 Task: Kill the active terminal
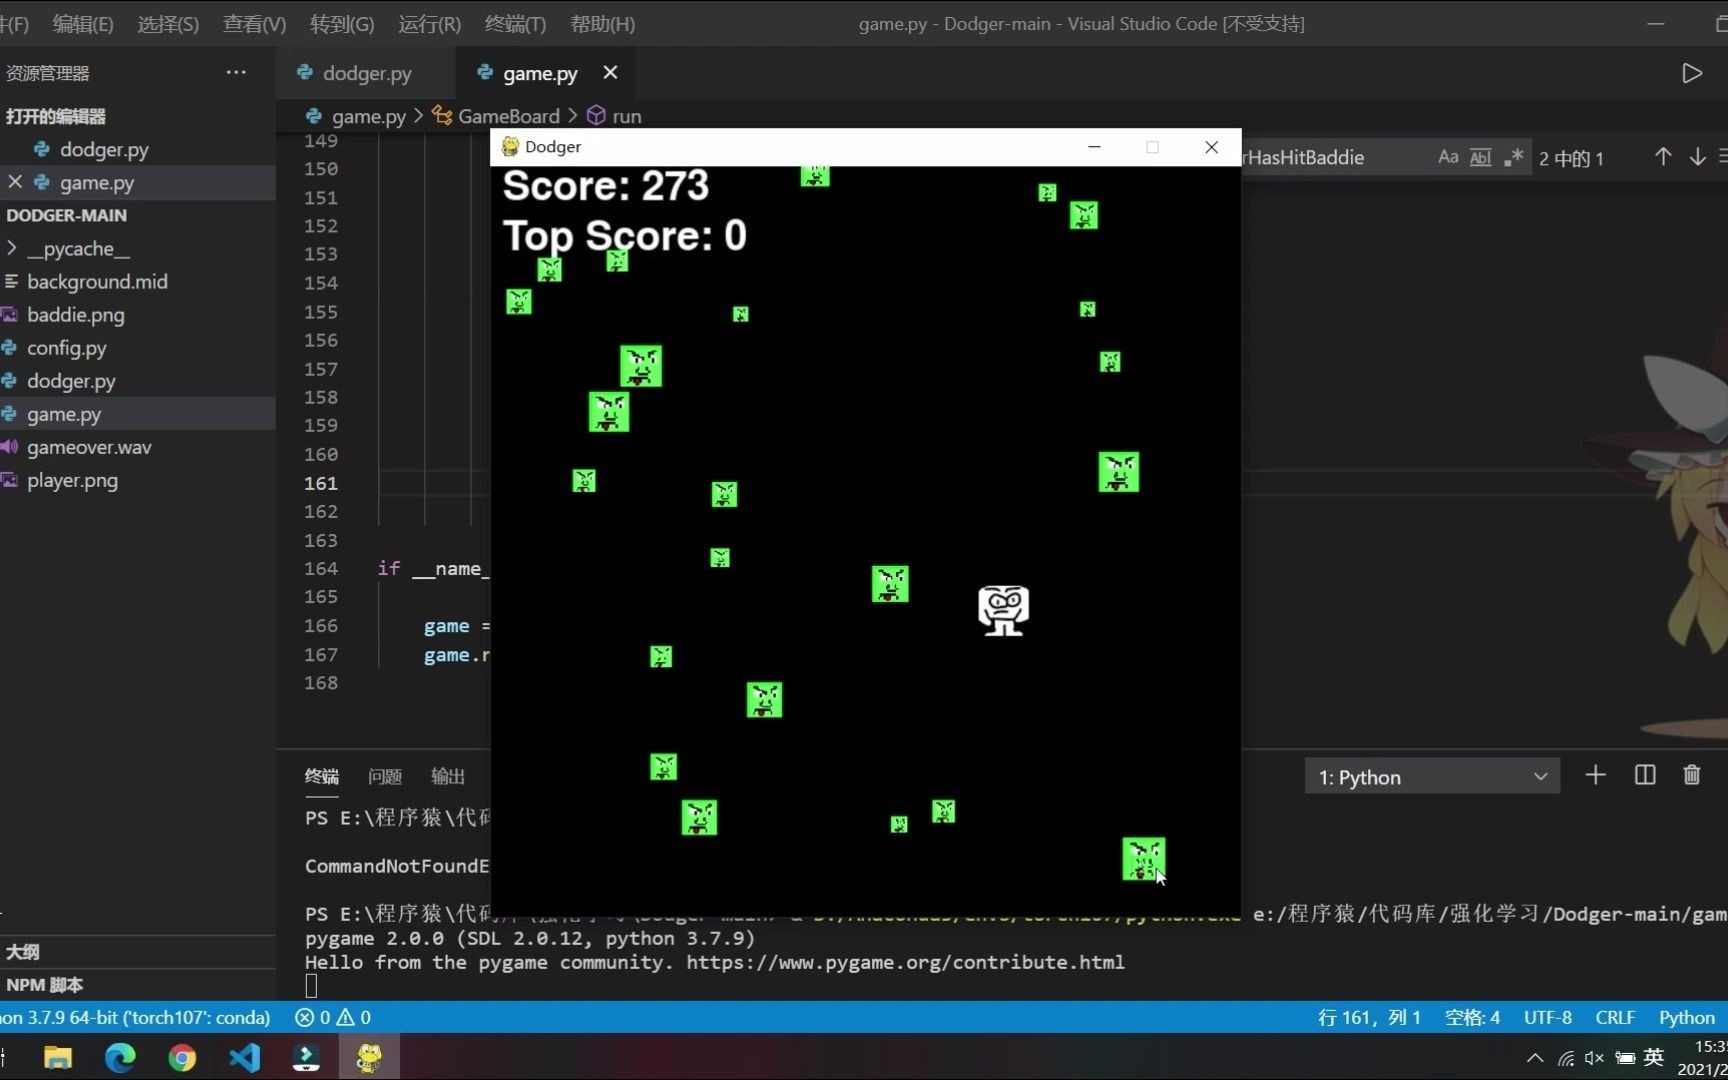pos(1692,775)
